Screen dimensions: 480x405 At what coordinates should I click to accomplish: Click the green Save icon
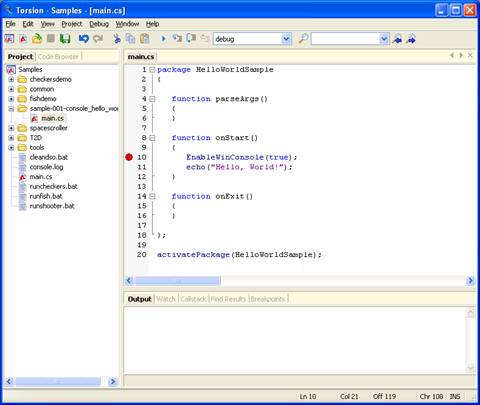pyautogui.click(x=65, y=39)
